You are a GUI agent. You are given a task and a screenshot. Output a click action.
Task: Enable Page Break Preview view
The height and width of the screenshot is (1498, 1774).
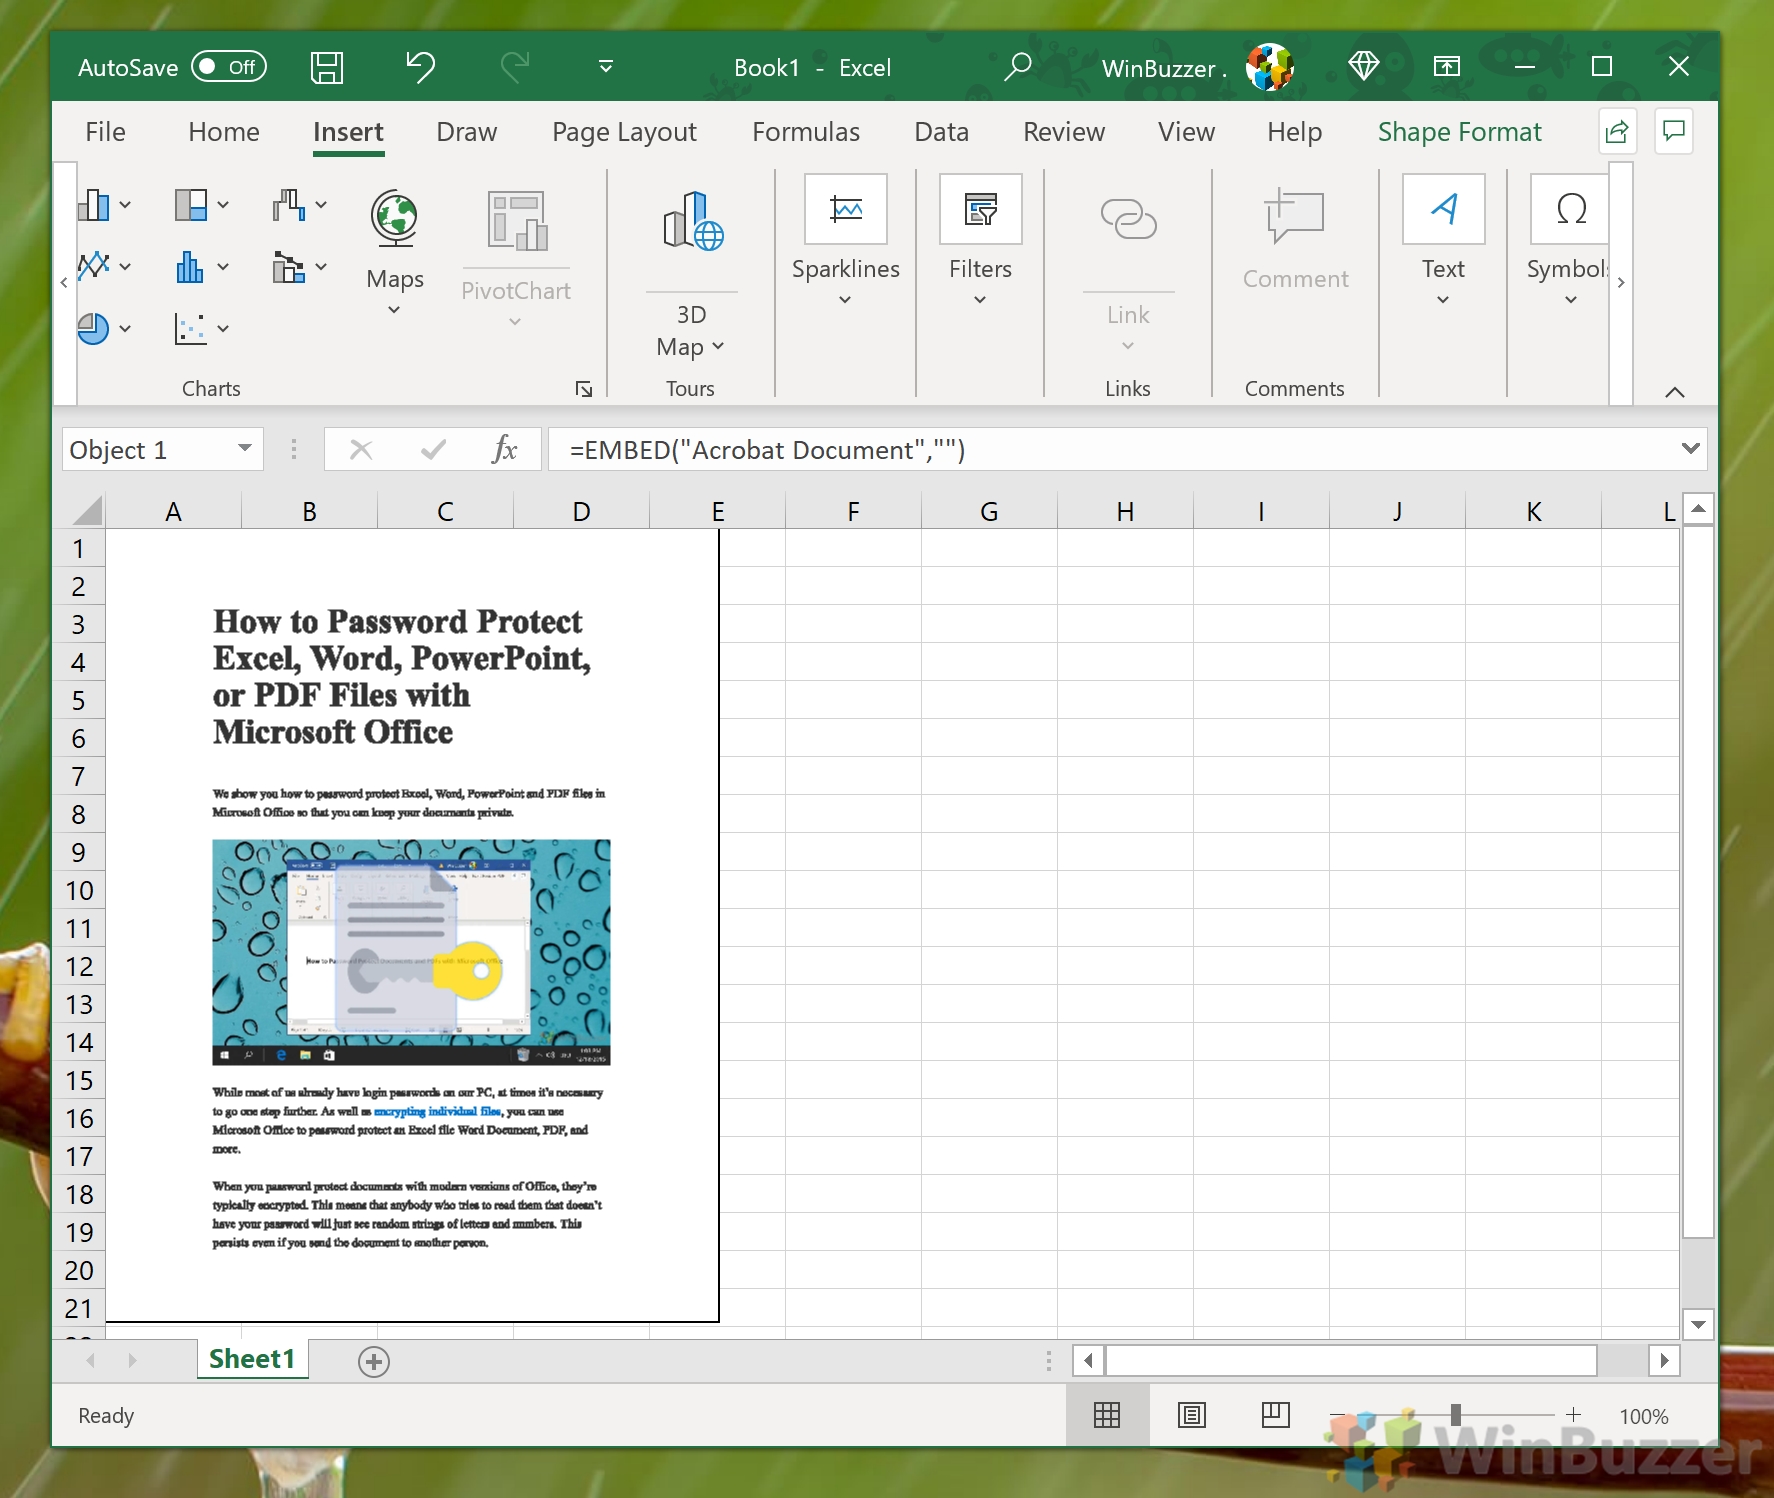(1274, 1415)
